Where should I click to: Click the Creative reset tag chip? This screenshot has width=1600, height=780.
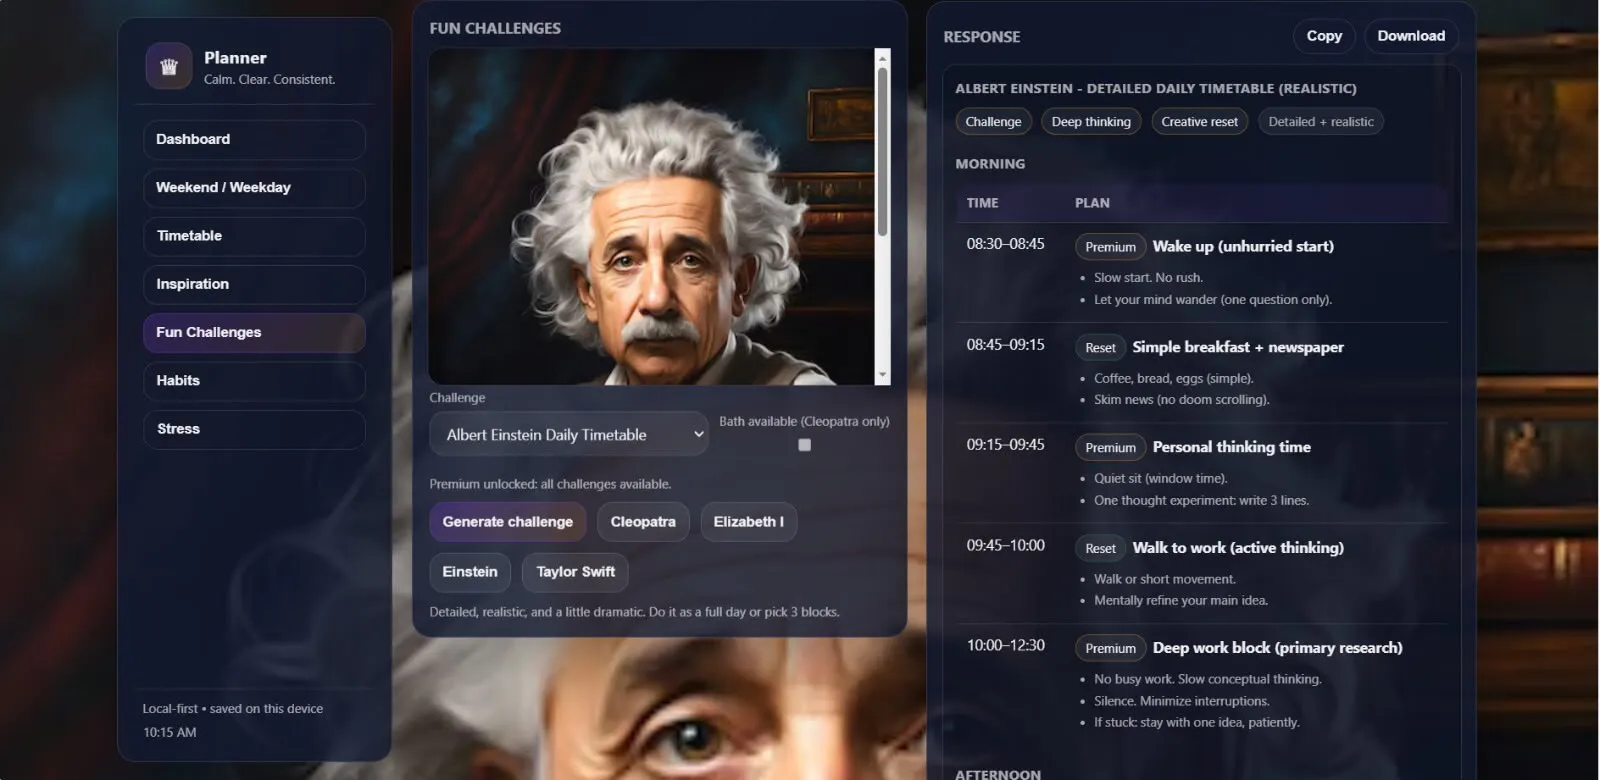coord(1199,122)
